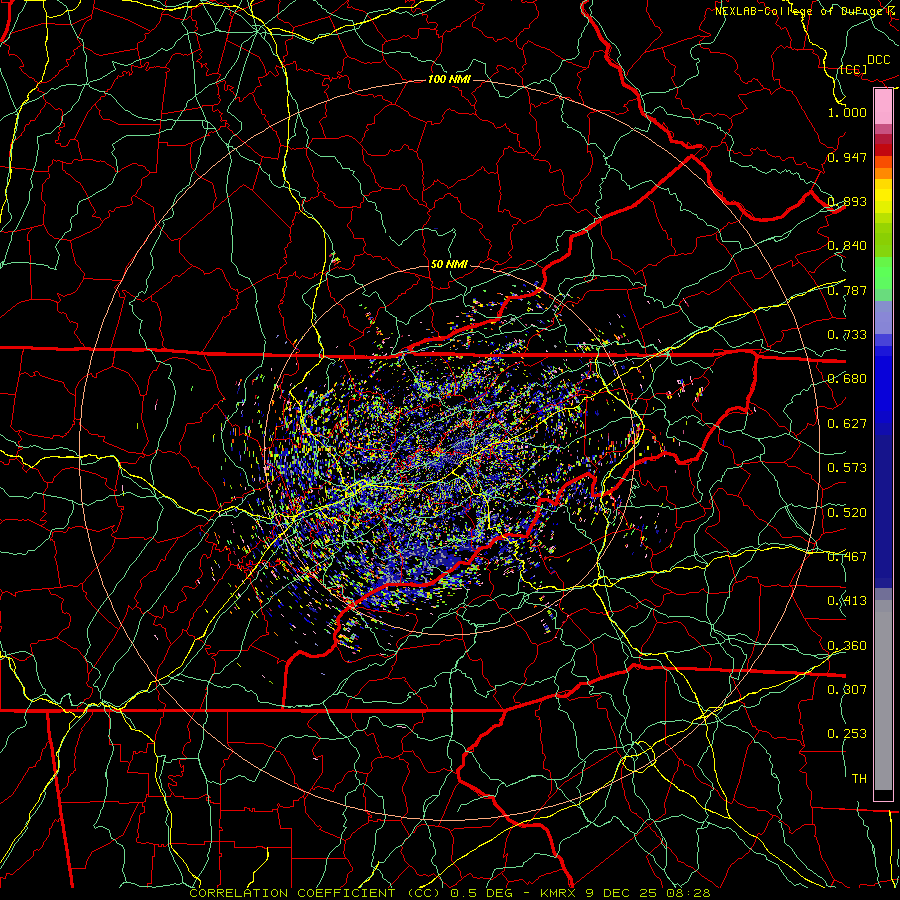
Task: Click the KMRX station identifier in the caption
Action: pyautogui.click(x=560, y=893)
